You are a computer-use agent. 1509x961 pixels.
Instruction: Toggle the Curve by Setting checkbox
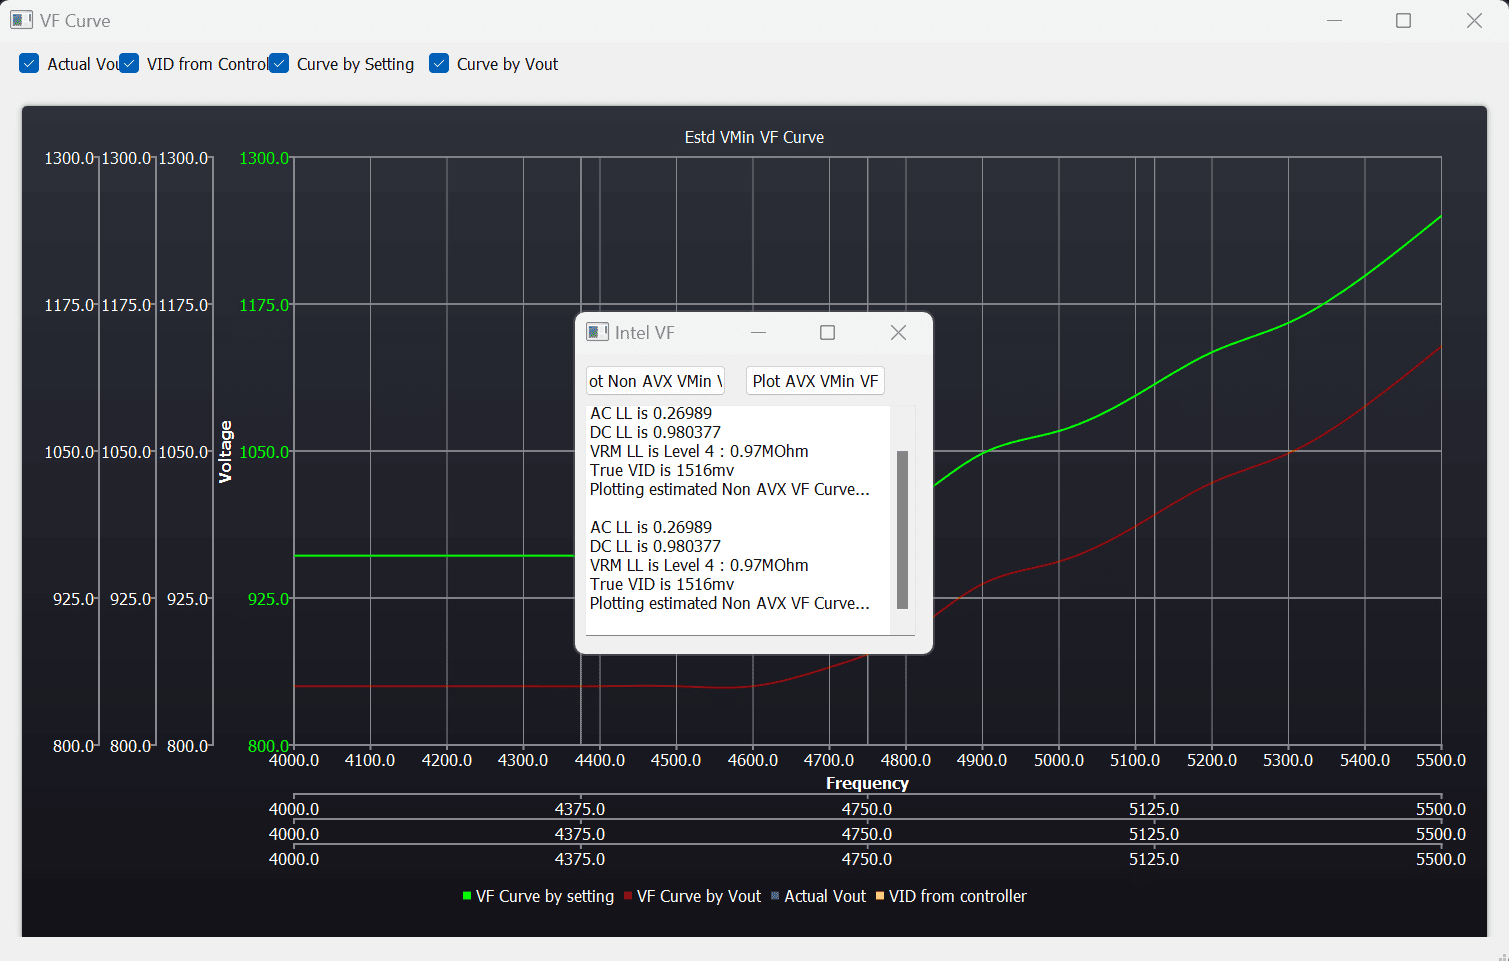pyautogui.click(x=279, y=64)
